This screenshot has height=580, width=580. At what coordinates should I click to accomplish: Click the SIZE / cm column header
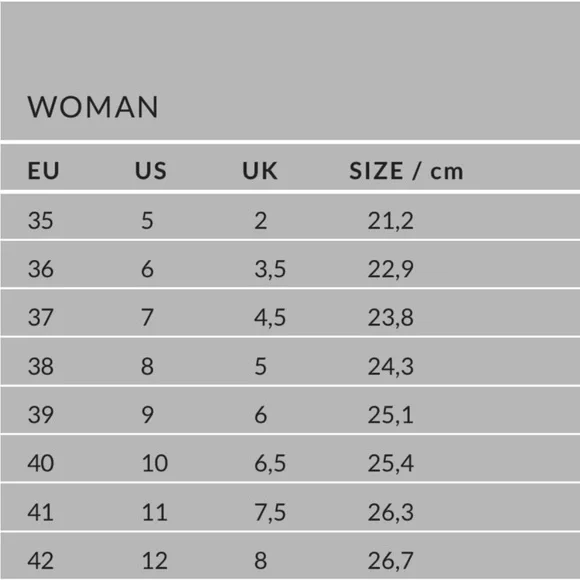(406, 171)
